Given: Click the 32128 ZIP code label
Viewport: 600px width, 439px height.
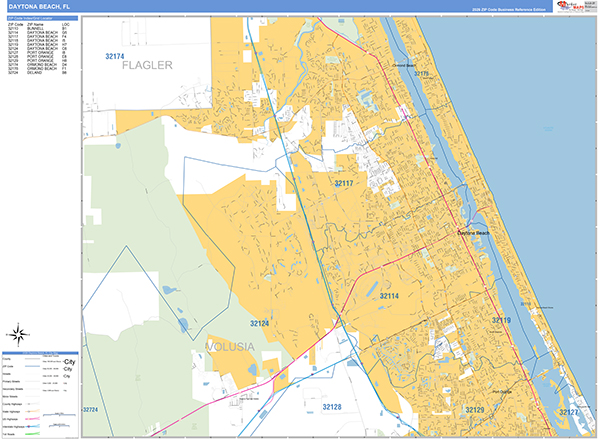Looking at the screenshot, I should 332,407.
